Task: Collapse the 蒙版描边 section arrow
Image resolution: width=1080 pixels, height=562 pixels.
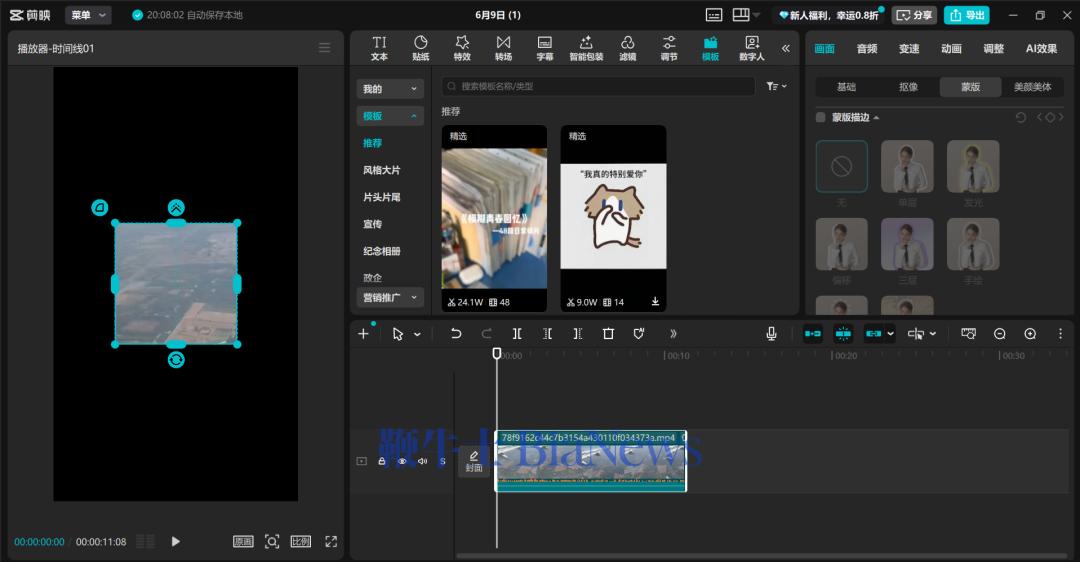Action: [876, 118]
